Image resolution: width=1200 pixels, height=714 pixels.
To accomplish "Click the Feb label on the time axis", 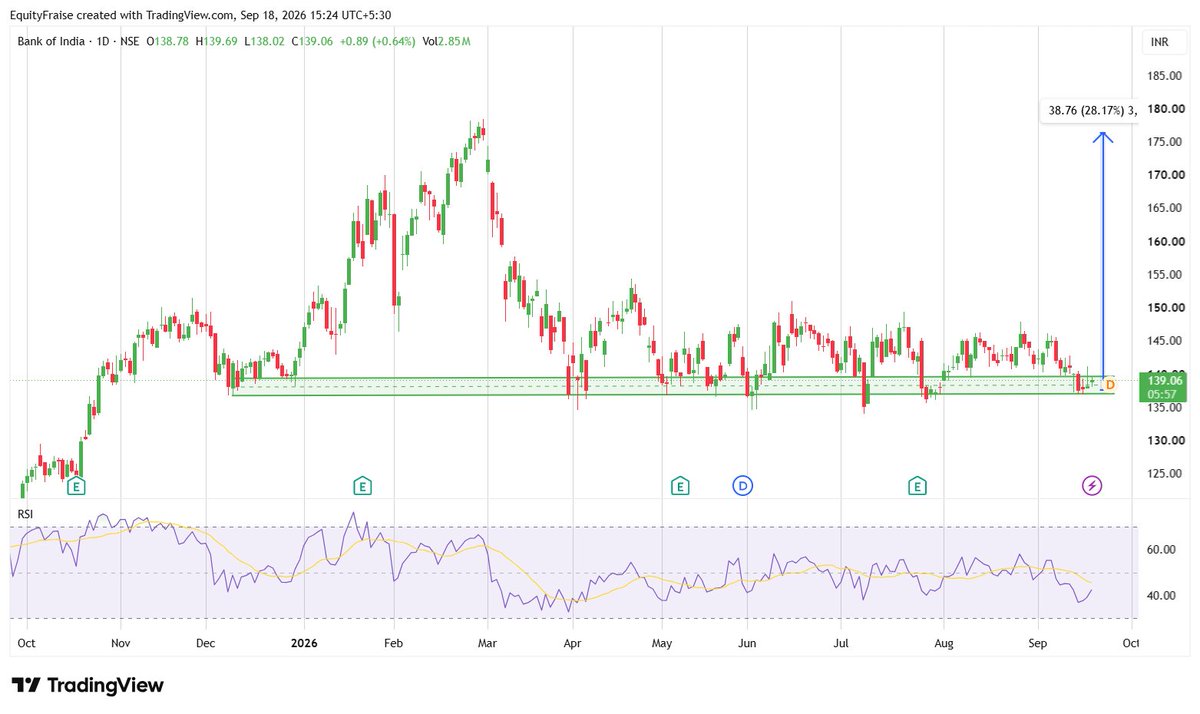I will pyautogui.click(x=393, y=644).
